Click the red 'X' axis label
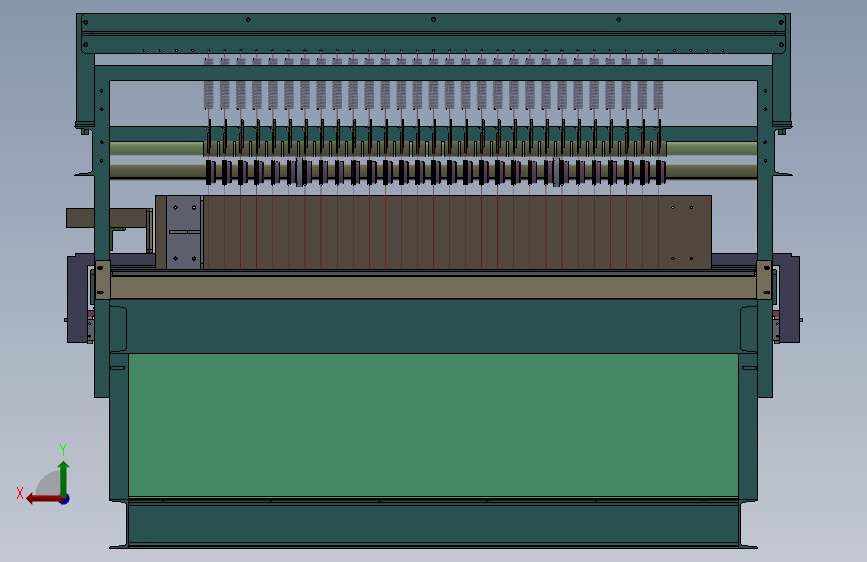The height and width of the screenshot is (562, 867). [x=20, y=493]
